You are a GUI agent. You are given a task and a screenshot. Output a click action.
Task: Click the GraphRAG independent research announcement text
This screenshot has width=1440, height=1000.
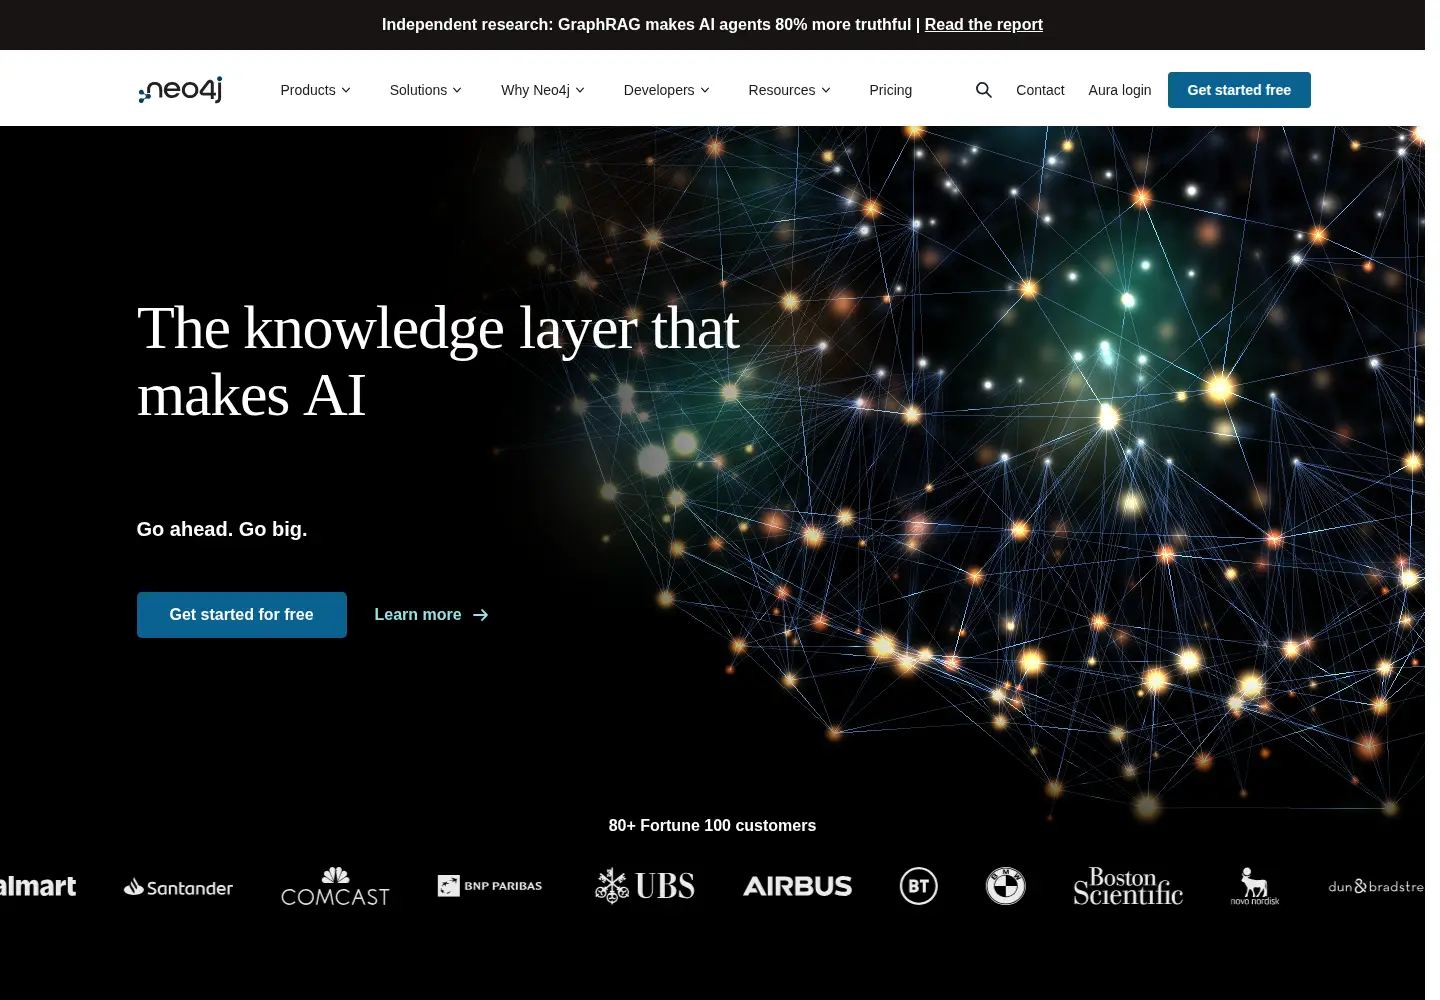[x=646, y=25]
